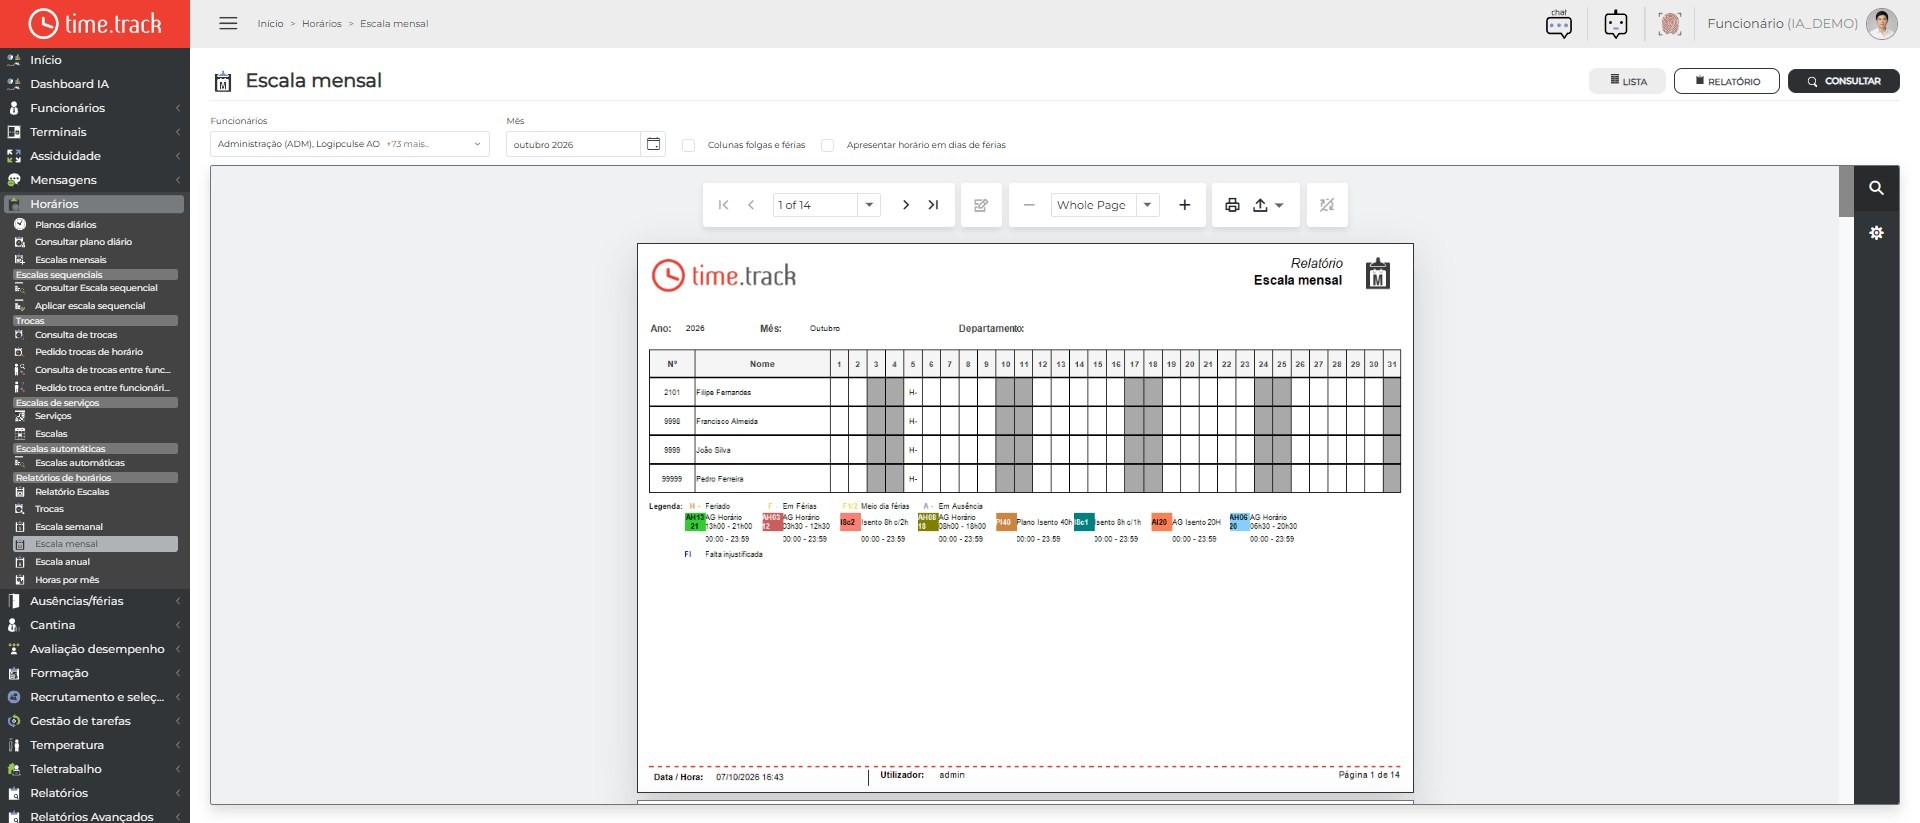This screenshot has height=823, width=1920.
Task: Click the LISTA button
Action: 1628,81
